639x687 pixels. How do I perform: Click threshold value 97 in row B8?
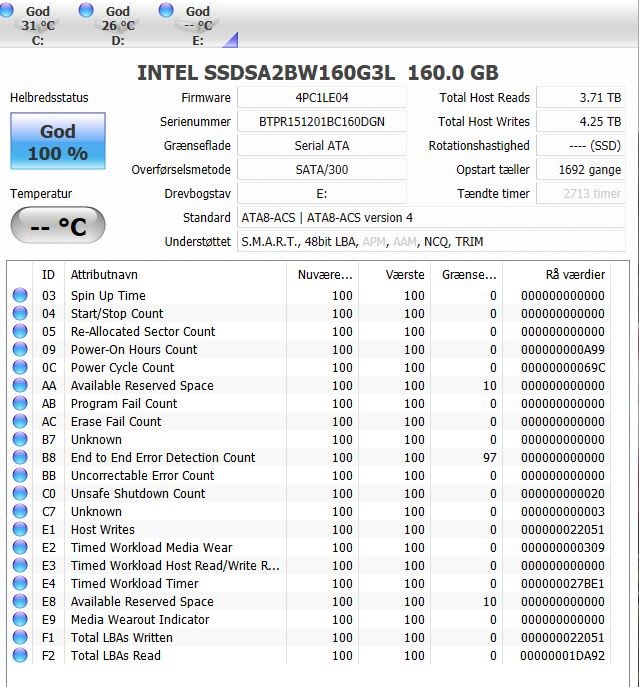tap(490, 457)
